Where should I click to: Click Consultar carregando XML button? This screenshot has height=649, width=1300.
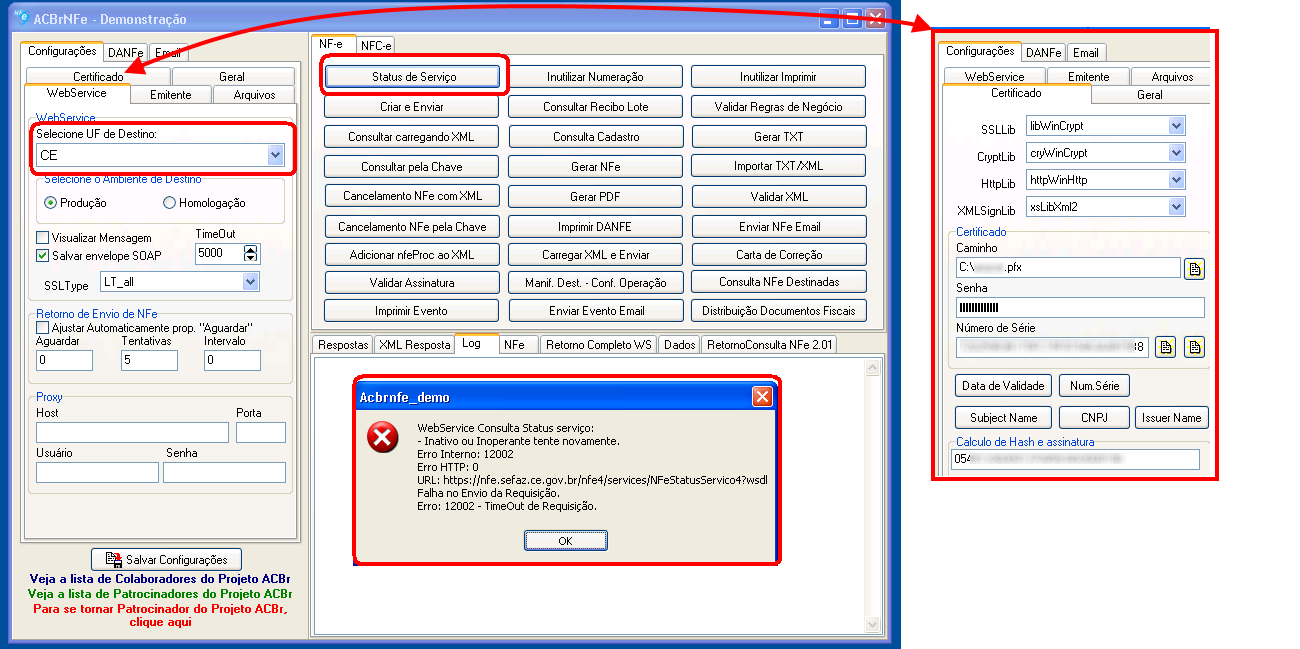[x=412, y=137]
